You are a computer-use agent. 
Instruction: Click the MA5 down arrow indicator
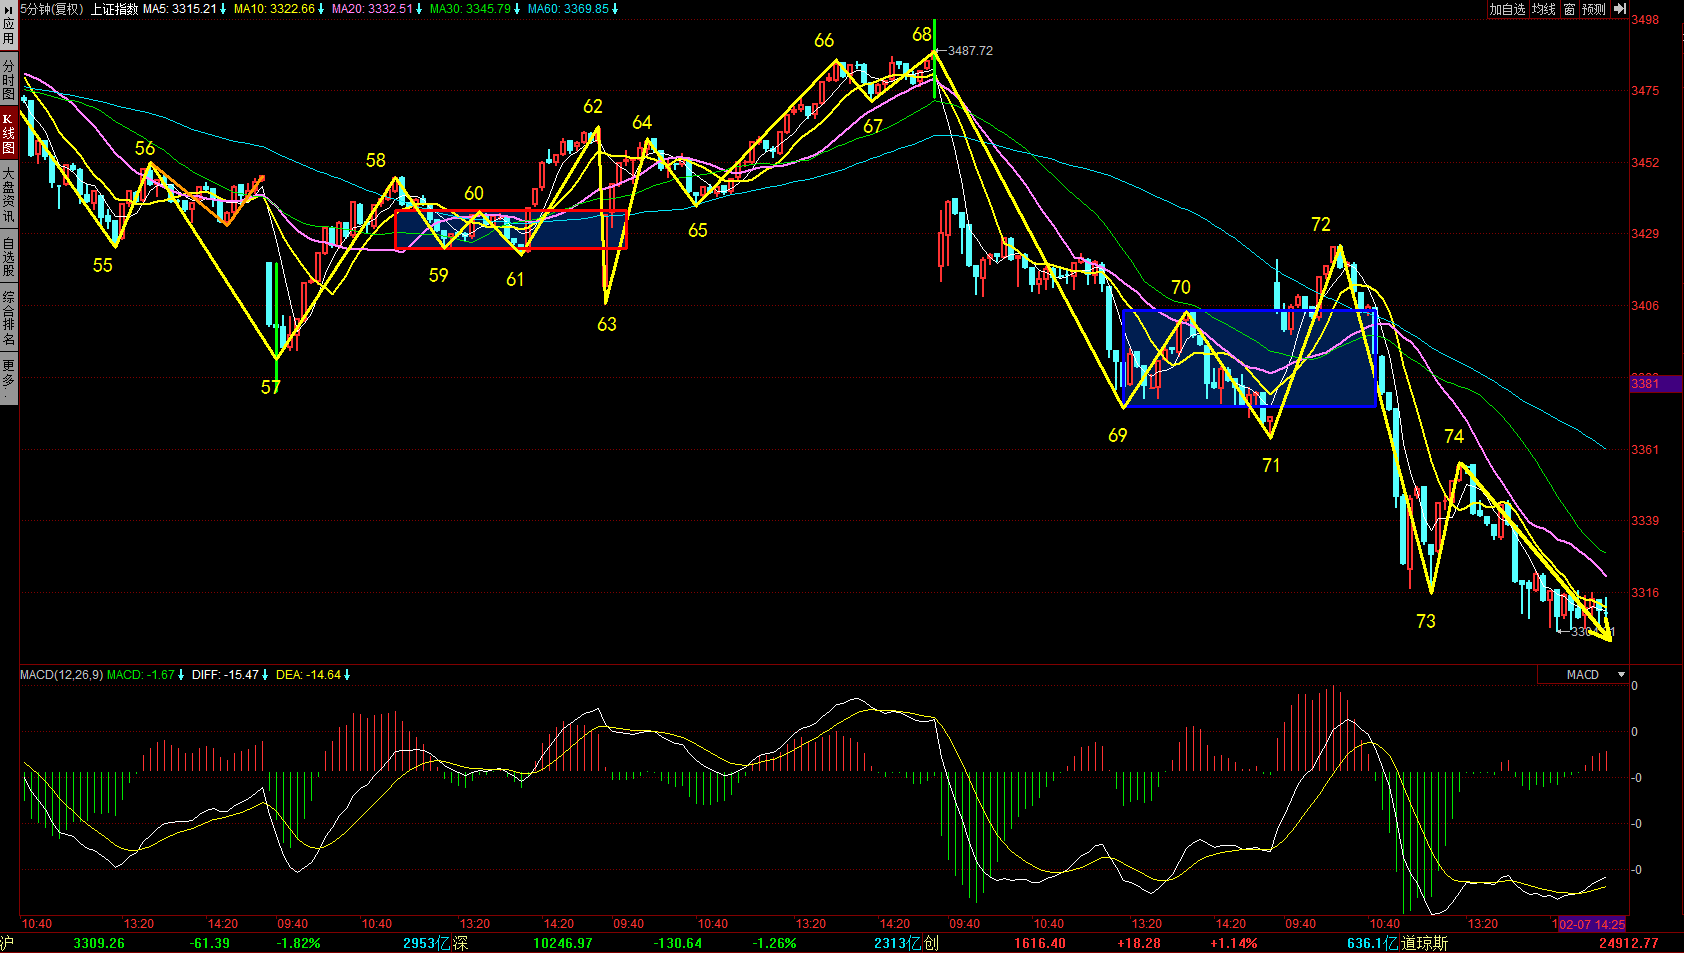[x=223, y=9]
